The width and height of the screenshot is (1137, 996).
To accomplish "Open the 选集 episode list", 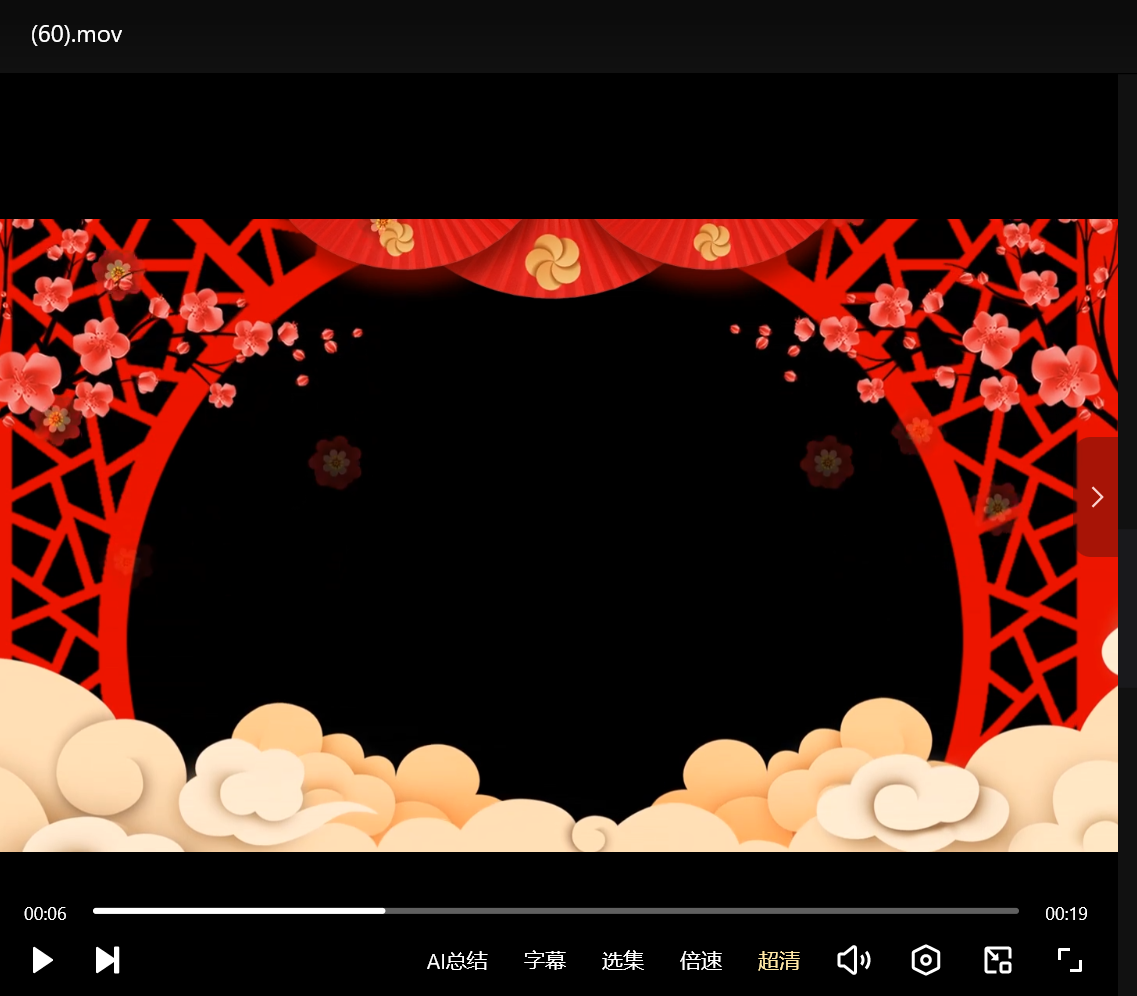I will tap(623, 961).
